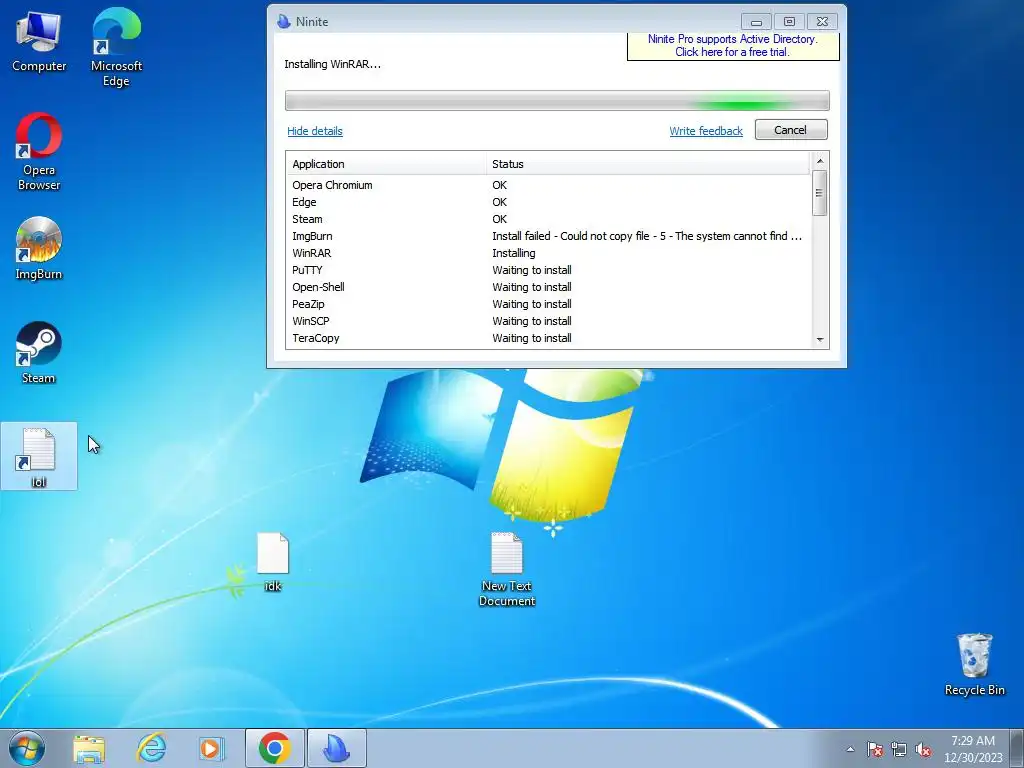Select the idk file on desktop

(x=273, y=562)
